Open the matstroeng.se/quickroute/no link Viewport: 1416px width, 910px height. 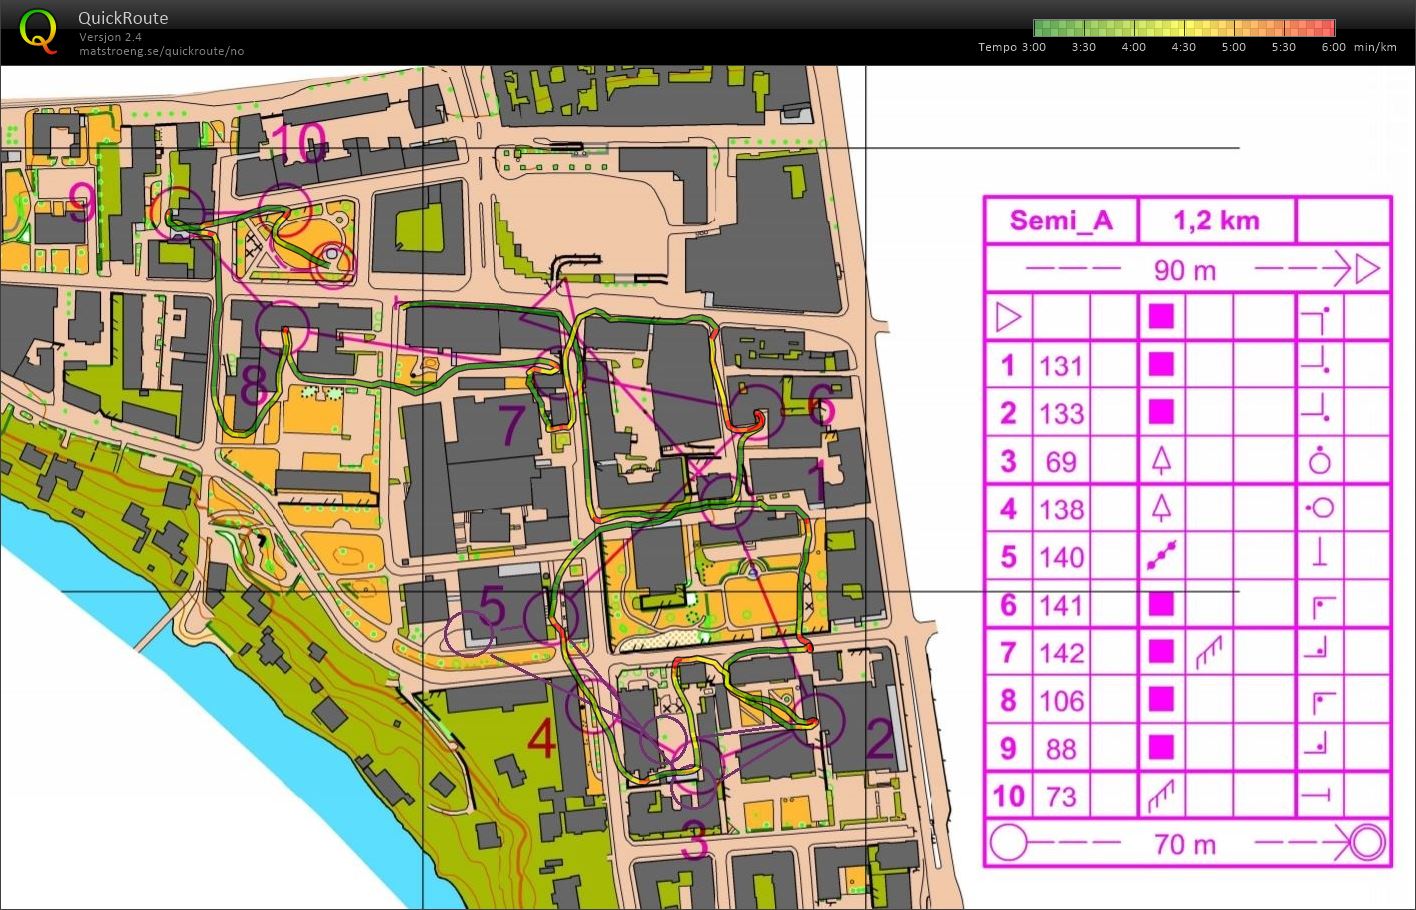pyautogui.click(x=162, y=51)
